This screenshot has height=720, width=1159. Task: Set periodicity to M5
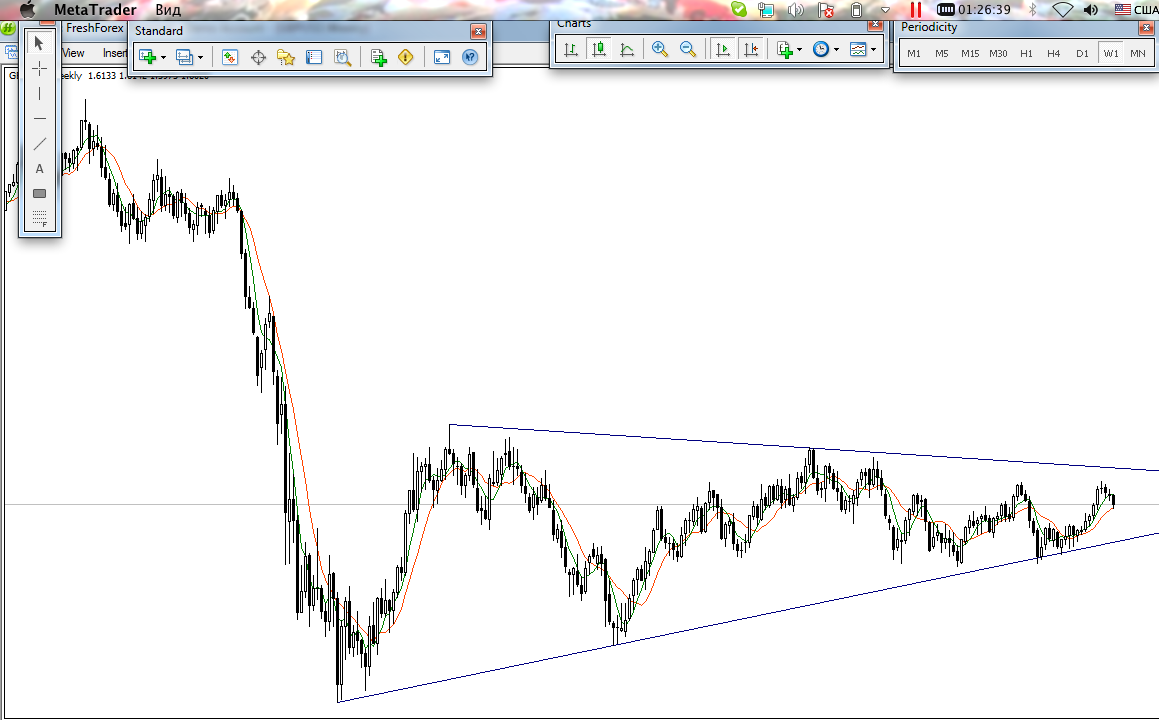click(942, 53)
